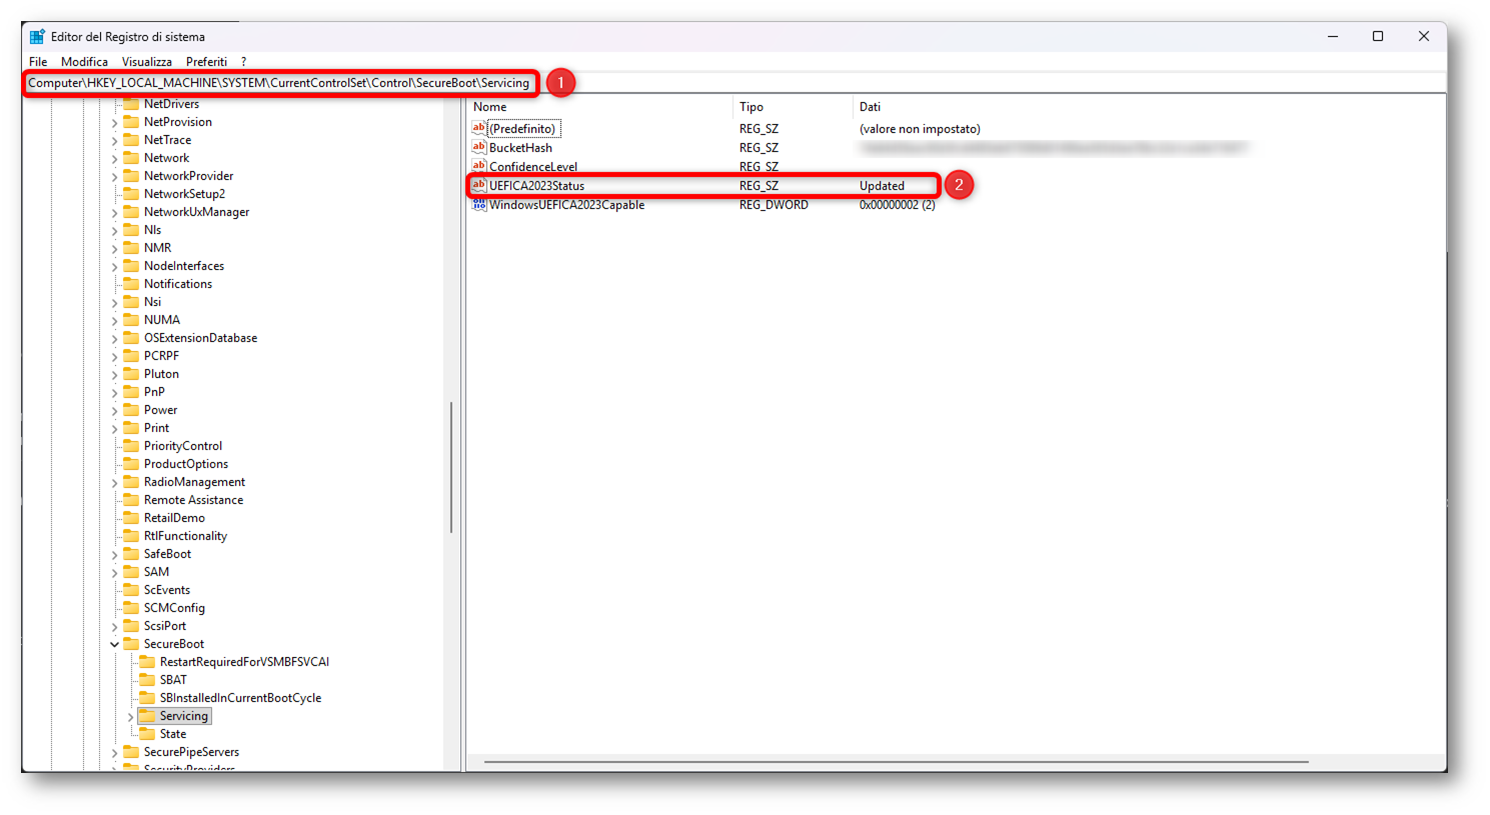Expand the SecurePipeServers key

[x=115, y=753]
